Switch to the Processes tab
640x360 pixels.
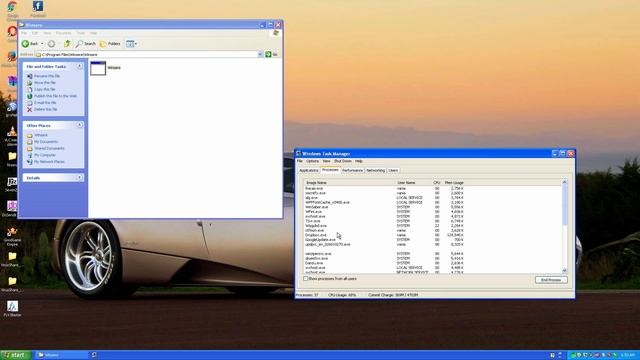coord(330,170)
